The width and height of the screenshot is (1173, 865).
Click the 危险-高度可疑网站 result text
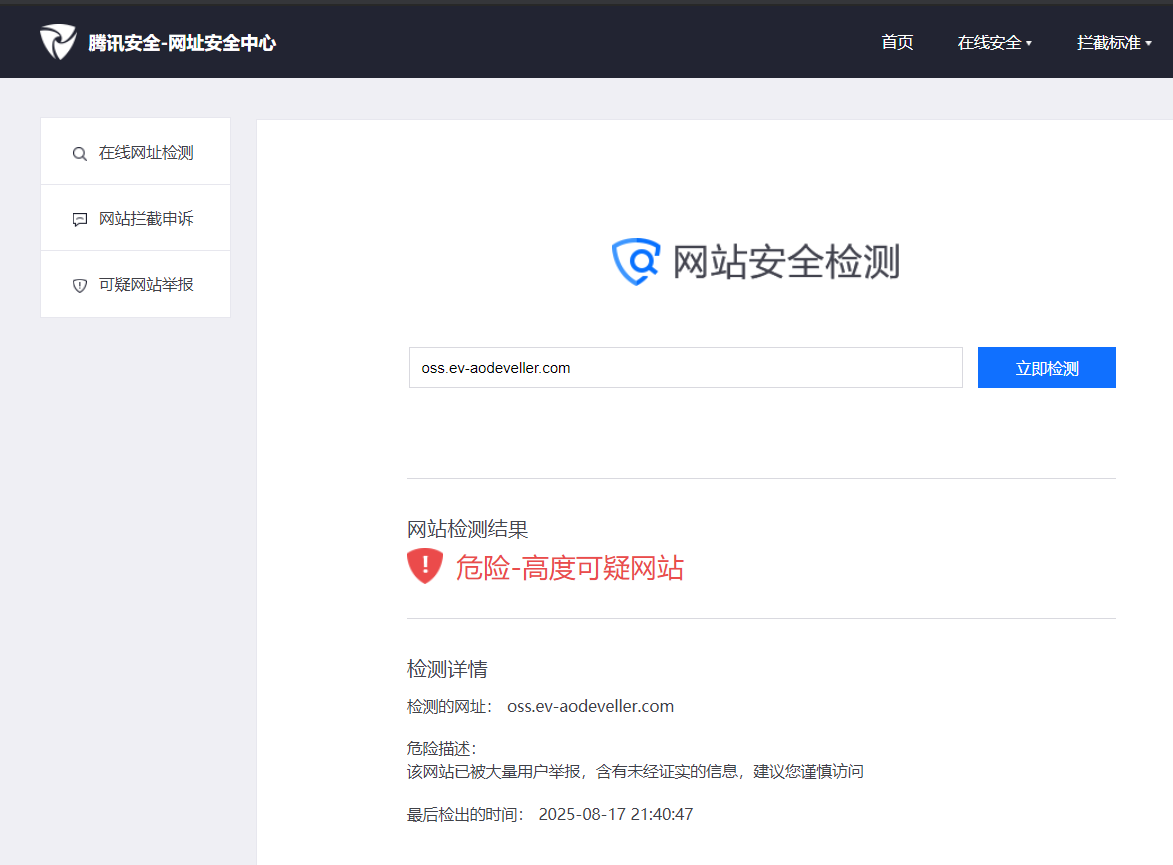pos(569,567)
